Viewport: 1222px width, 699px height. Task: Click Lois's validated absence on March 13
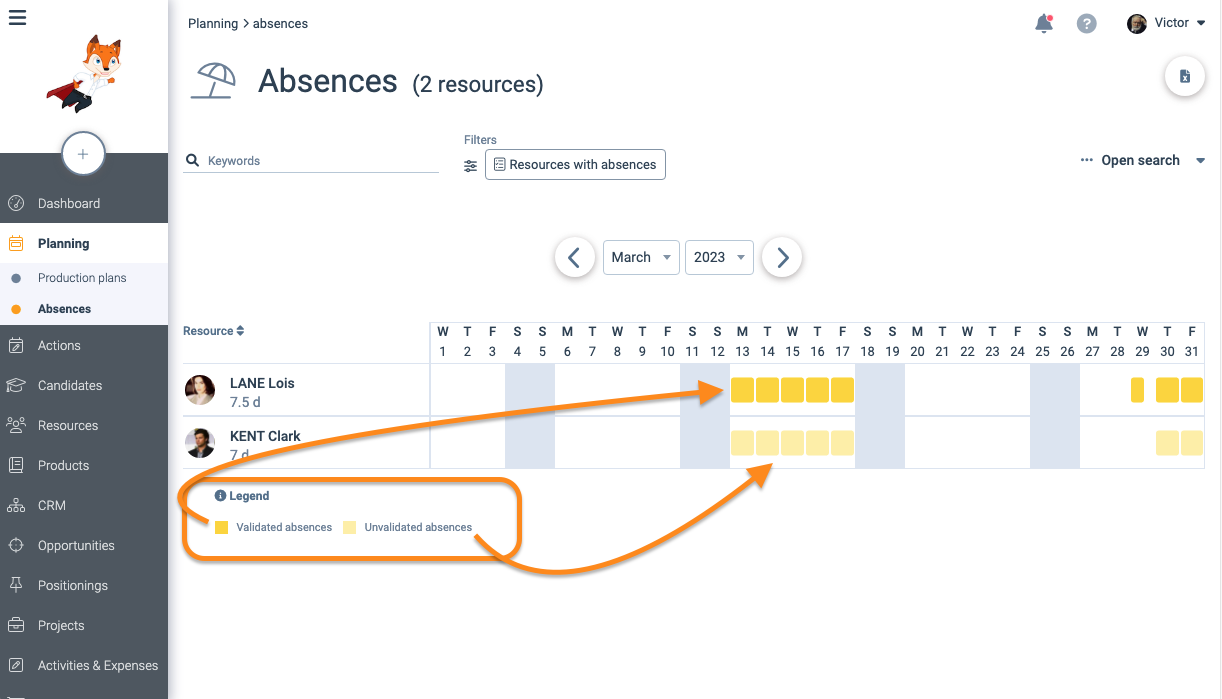click(x=742, y=390)
